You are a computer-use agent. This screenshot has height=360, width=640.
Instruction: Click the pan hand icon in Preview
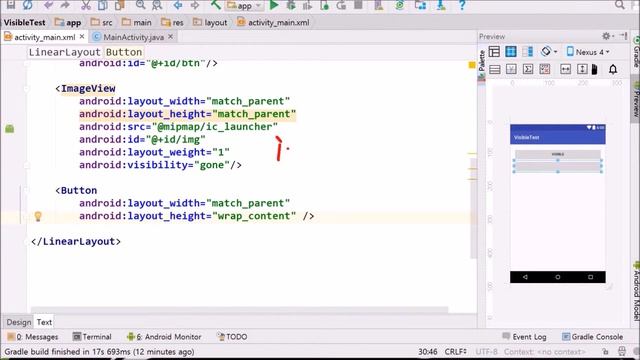point(595,69)
